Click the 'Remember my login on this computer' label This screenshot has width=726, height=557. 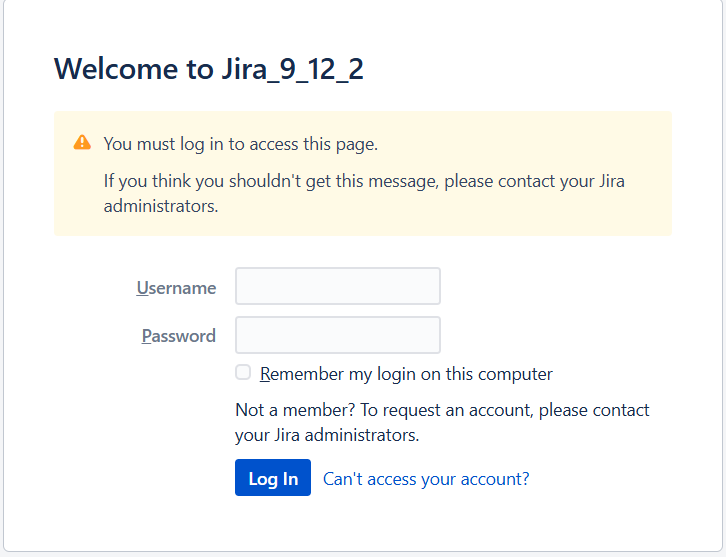point(406,374)
